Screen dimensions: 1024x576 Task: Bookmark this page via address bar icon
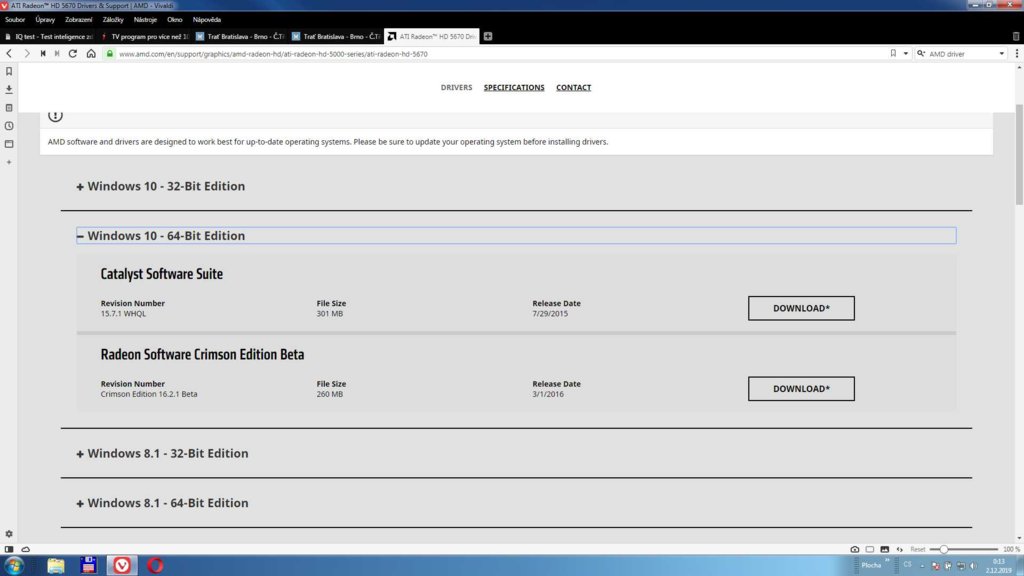click(893, 54)
